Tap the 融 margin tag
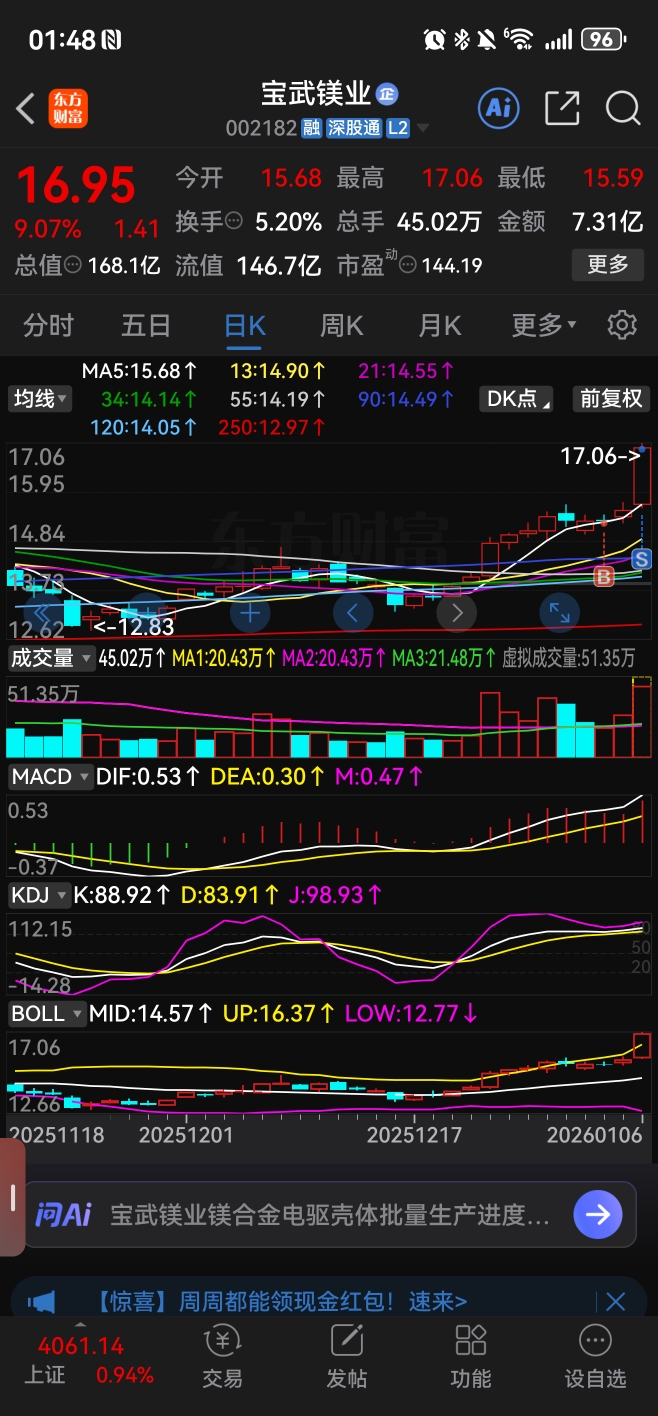The image size is (658, 1416). point(312,128)
